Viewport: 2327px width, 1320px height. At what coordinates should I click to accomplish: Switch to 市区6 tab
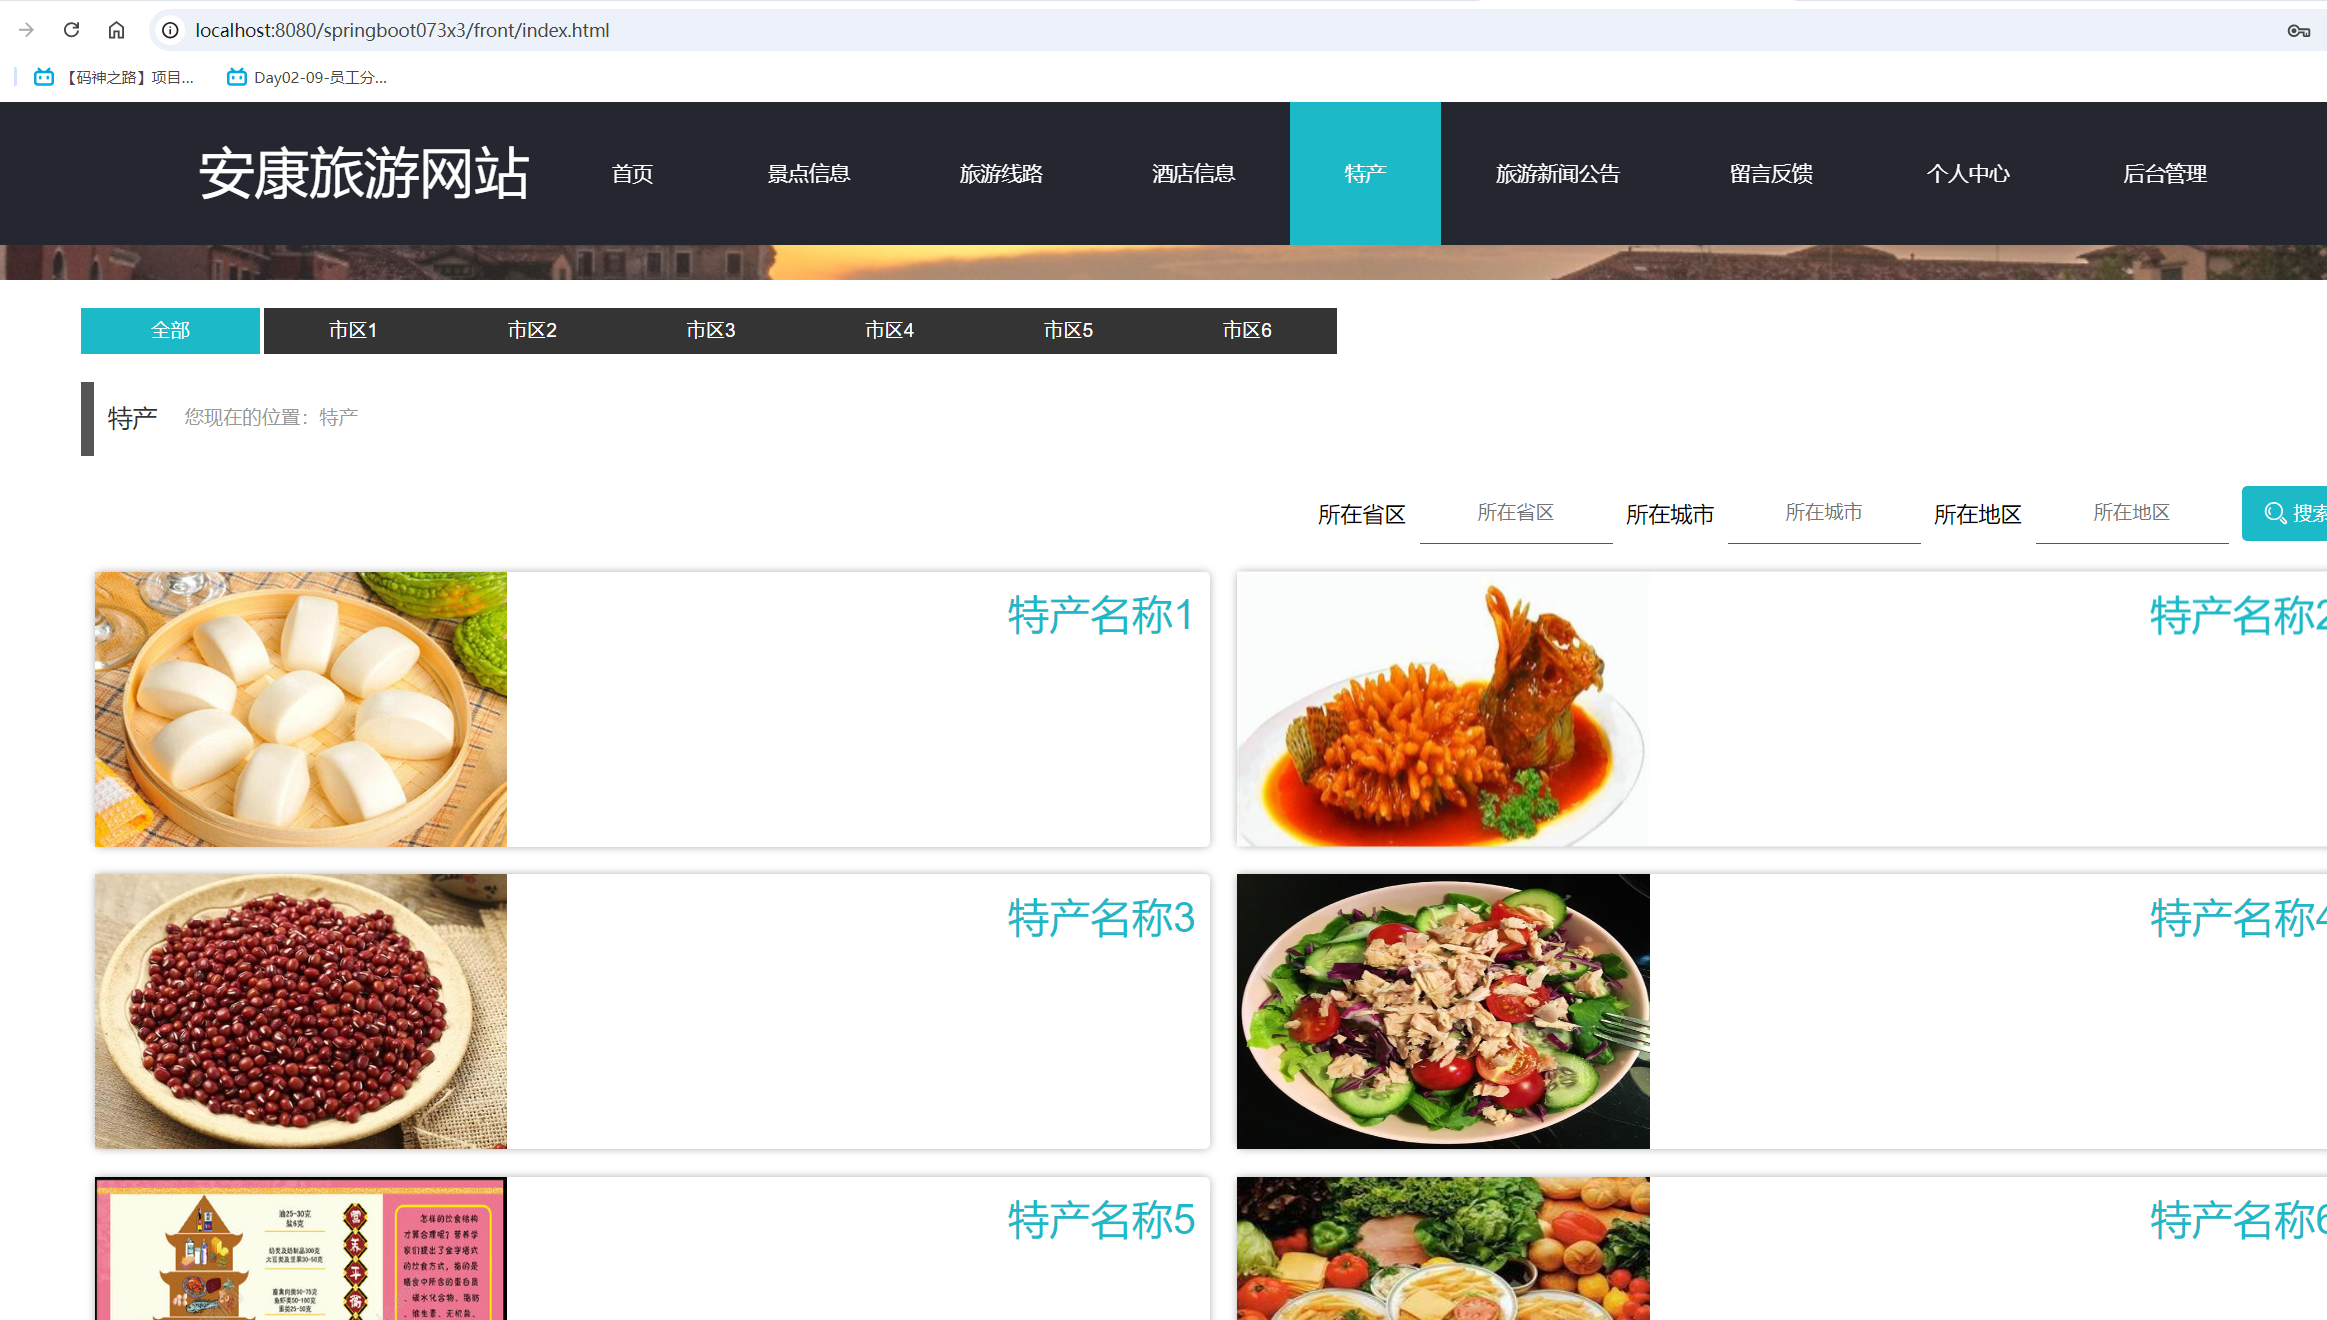[1247, 330]
